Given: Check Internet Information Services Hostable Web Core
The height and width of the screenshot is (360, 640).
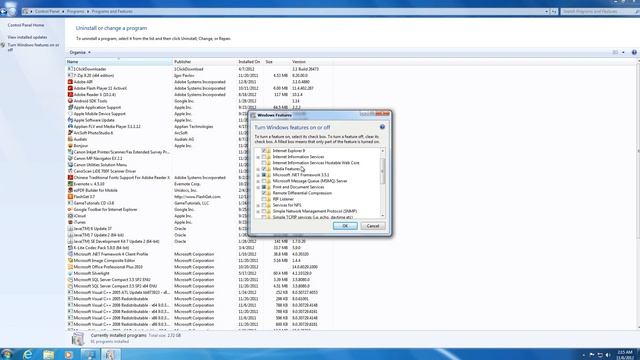Looking at the screenshot, I should [264, 163].
